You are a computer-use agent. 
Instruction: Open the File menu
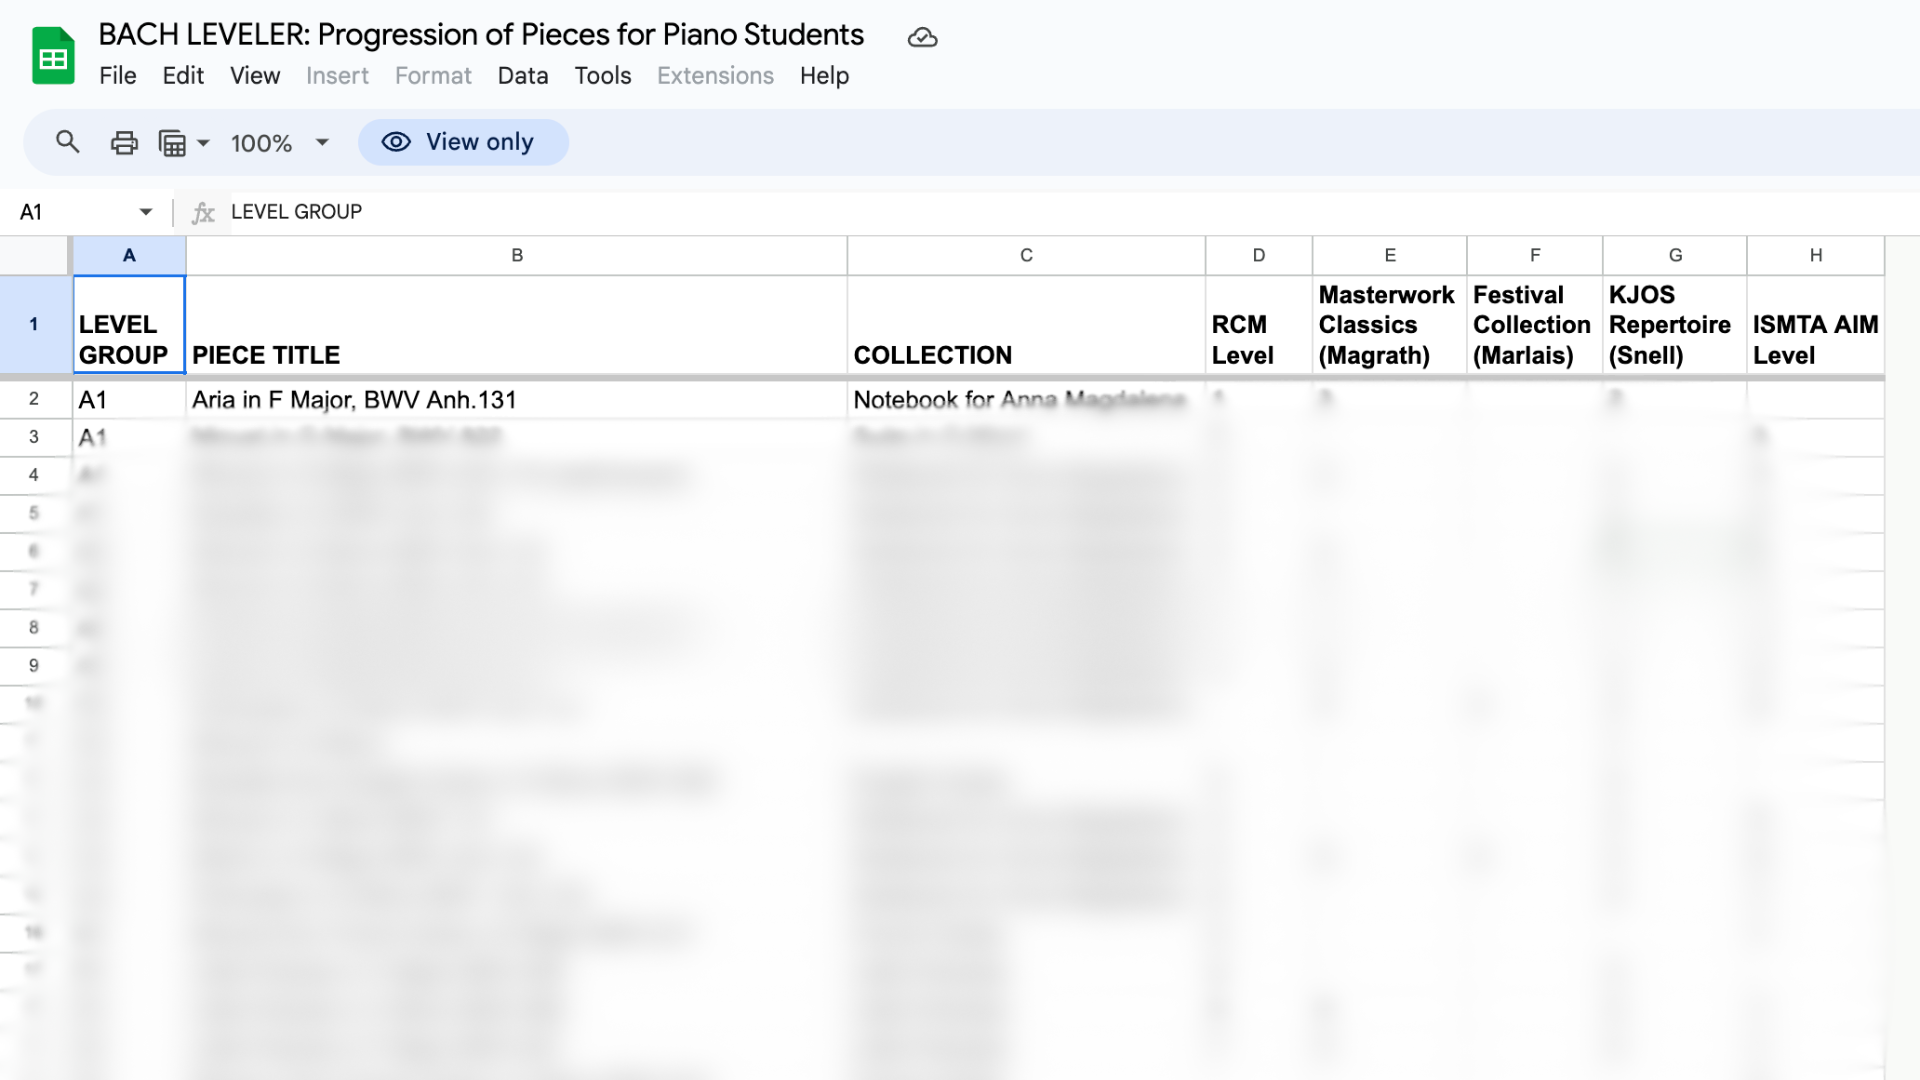click(x=117, y=76)
